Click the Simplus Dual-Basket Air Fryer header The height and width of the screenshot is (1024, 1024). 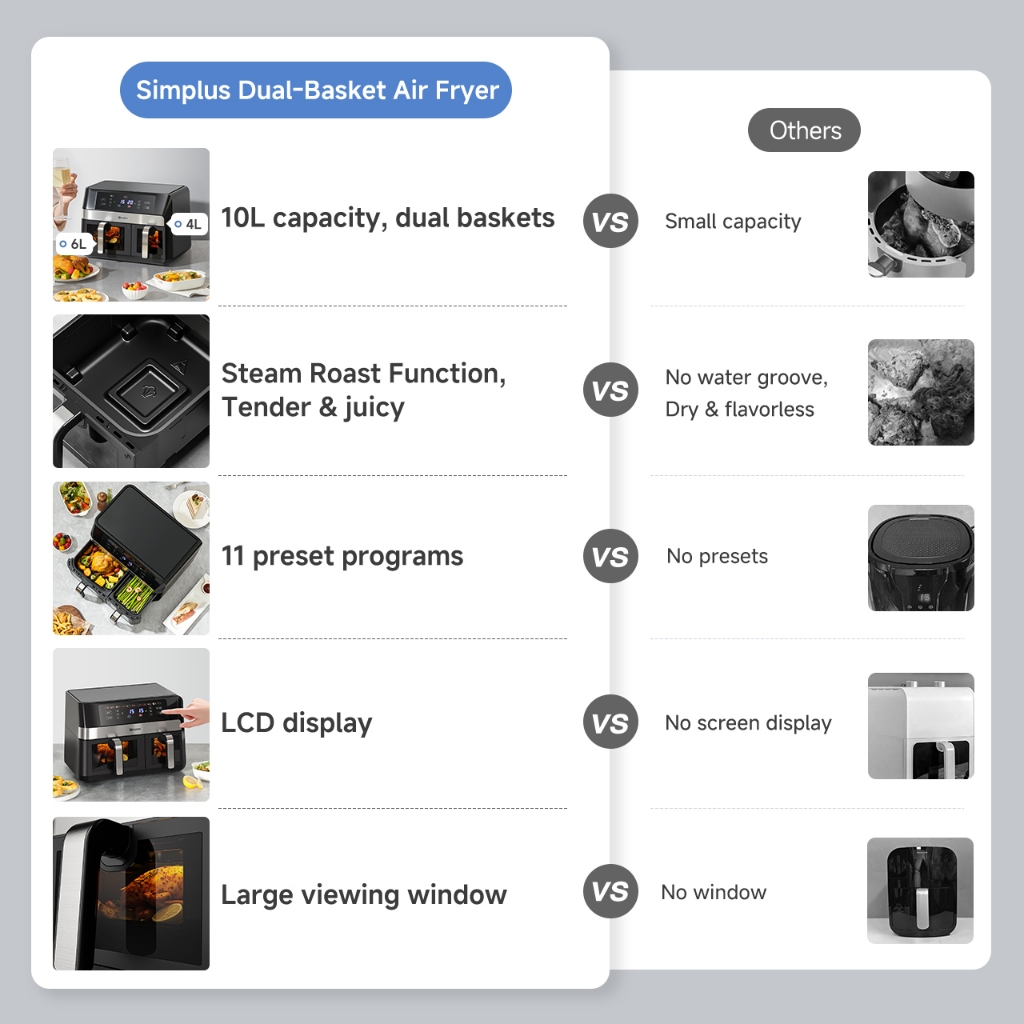316,90
